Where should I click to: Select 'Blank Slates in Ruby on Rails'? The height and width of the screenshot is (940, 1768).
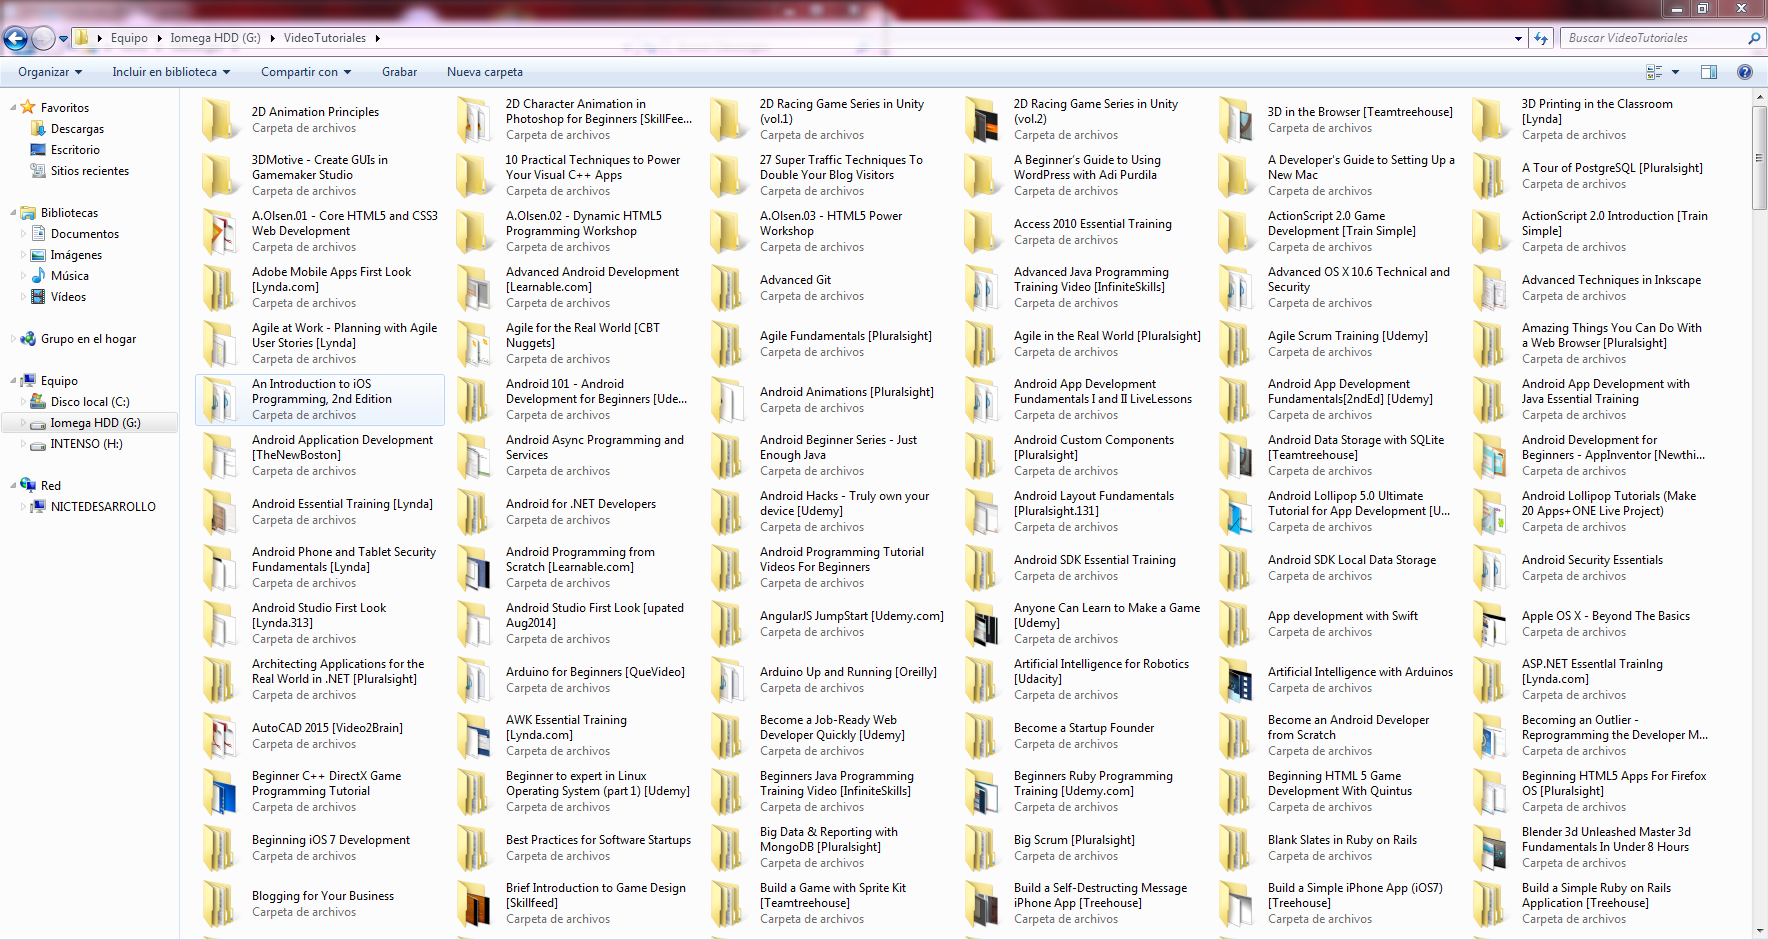click(x=1336, y=848)
